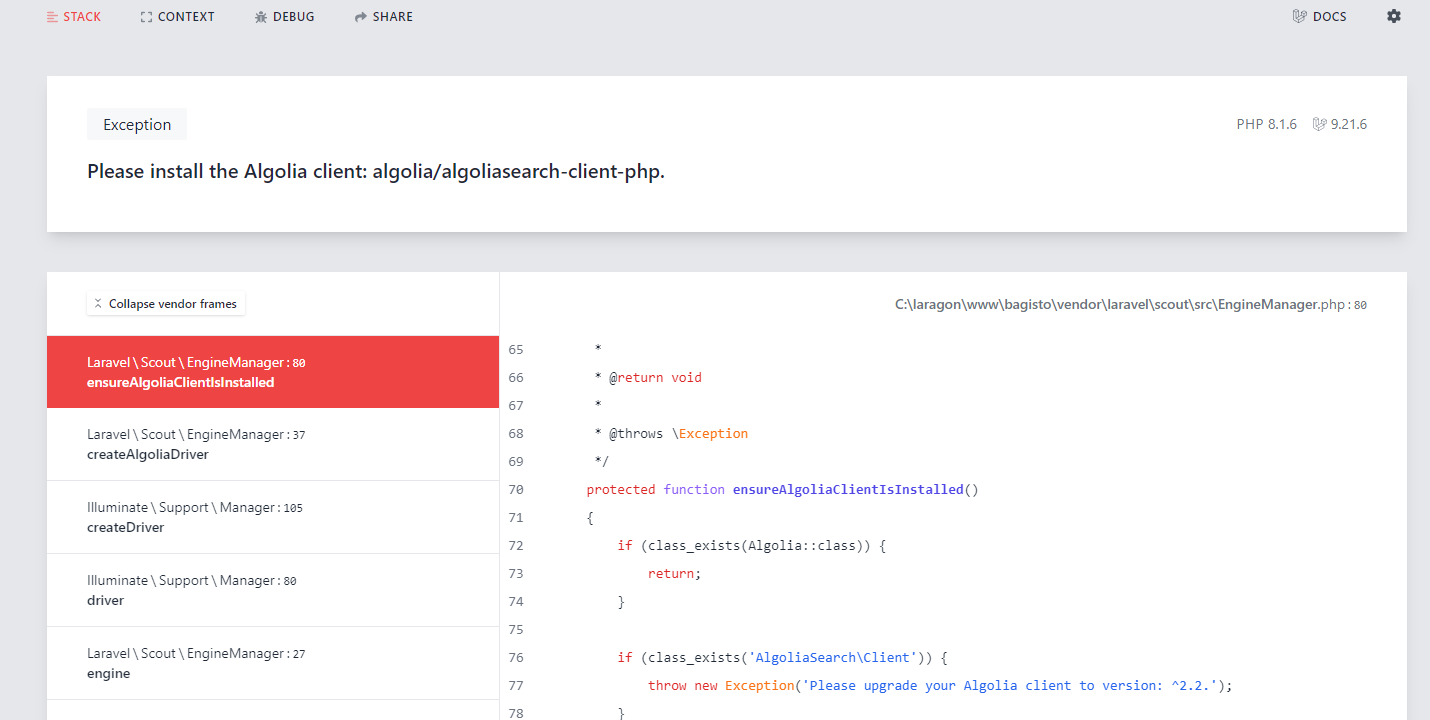Click the PHP 8.1.6 version text
The width and height of the screenshot is (1430, 720).
1266,124
